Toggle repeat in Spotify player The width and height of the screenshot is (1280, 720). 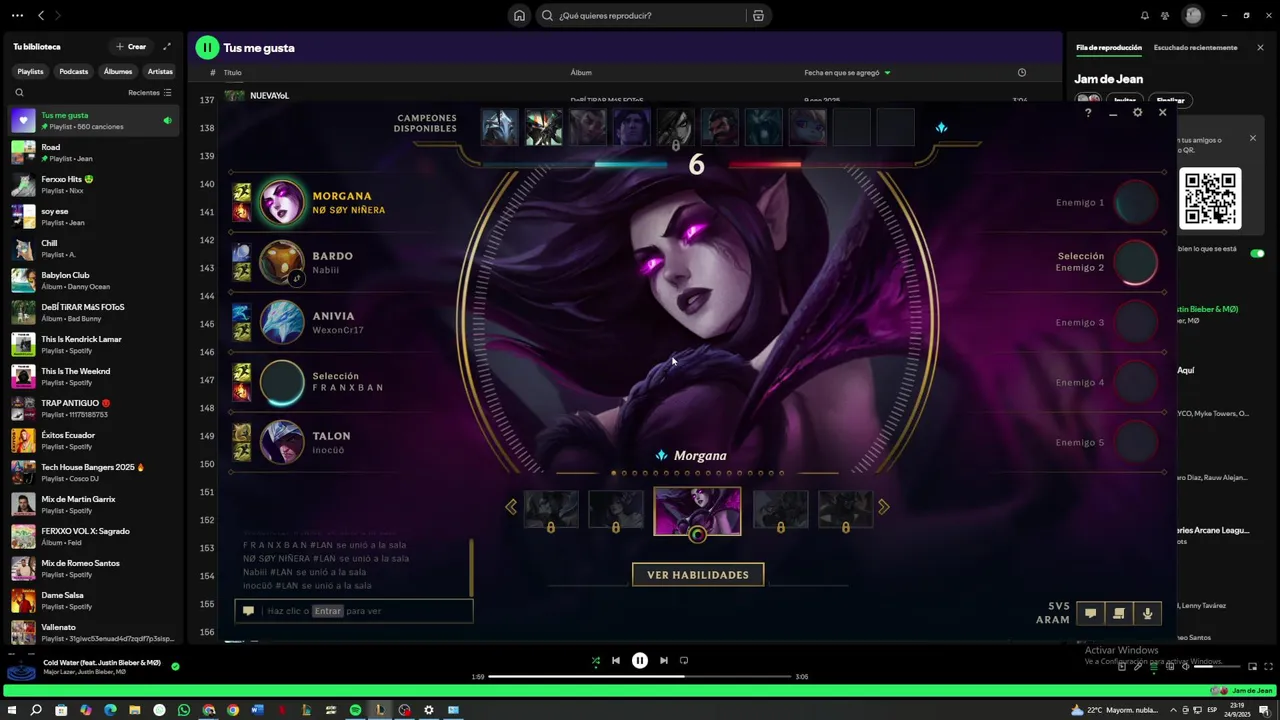click(684, 660)
